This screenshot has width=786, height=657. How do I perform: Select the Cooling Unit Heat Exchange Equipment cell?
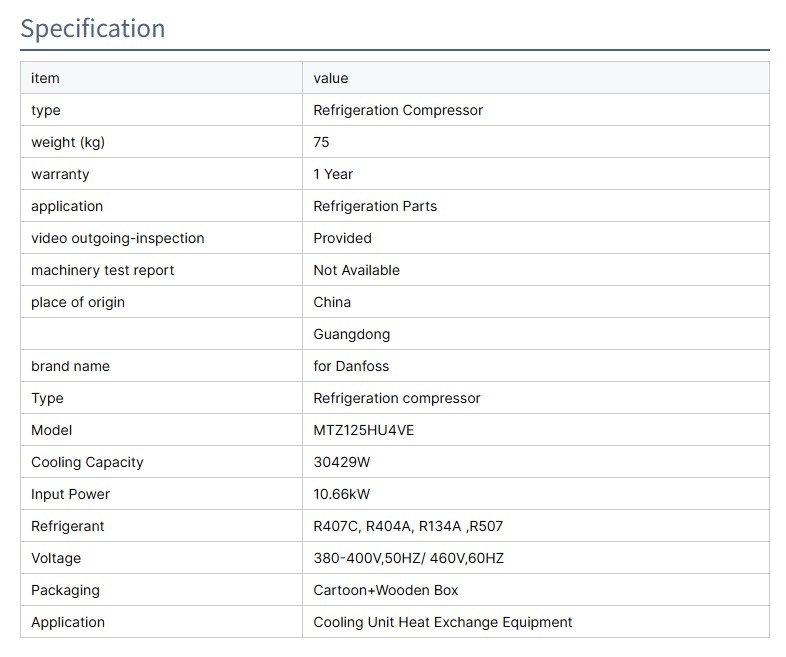click(442, 622)
